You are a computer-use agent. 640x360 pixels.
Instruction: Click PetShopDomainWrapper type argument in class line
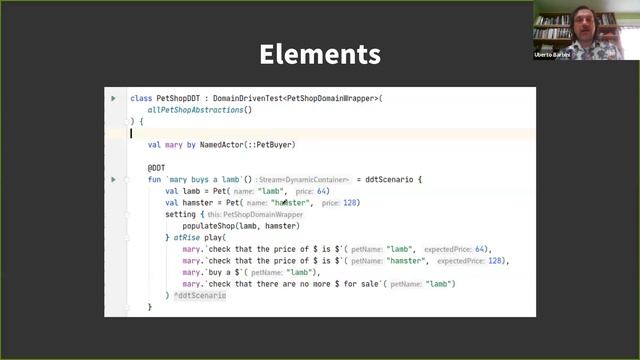point(331,98)
